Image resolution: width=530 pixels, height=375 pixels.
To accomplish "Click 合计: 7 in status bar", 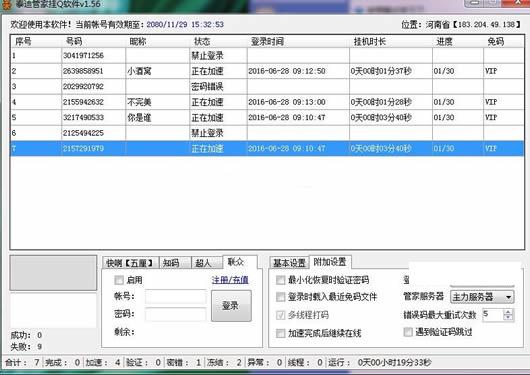I will [22, 363].
